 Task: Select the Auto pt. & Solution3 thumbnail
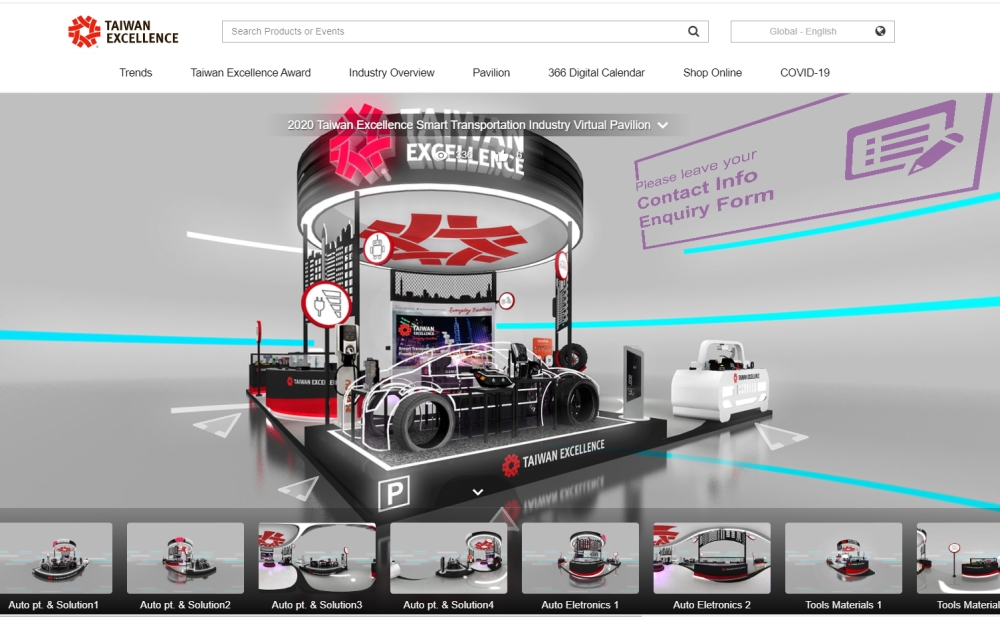pos(317,559)
